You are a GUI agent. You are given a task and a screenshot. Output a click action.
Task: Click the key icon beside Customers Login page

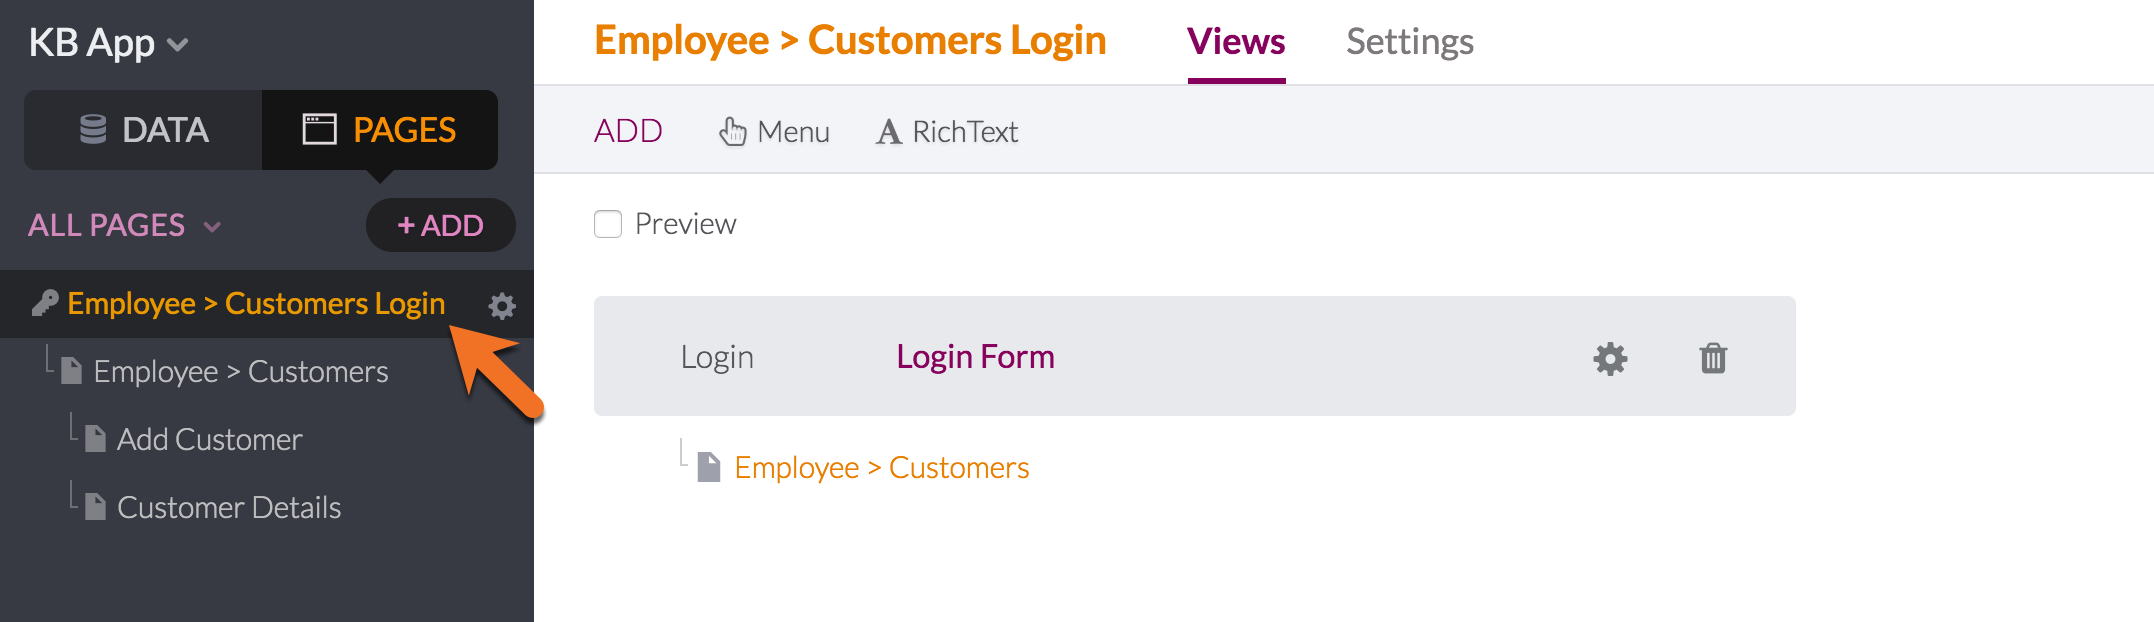click(45, 303)
